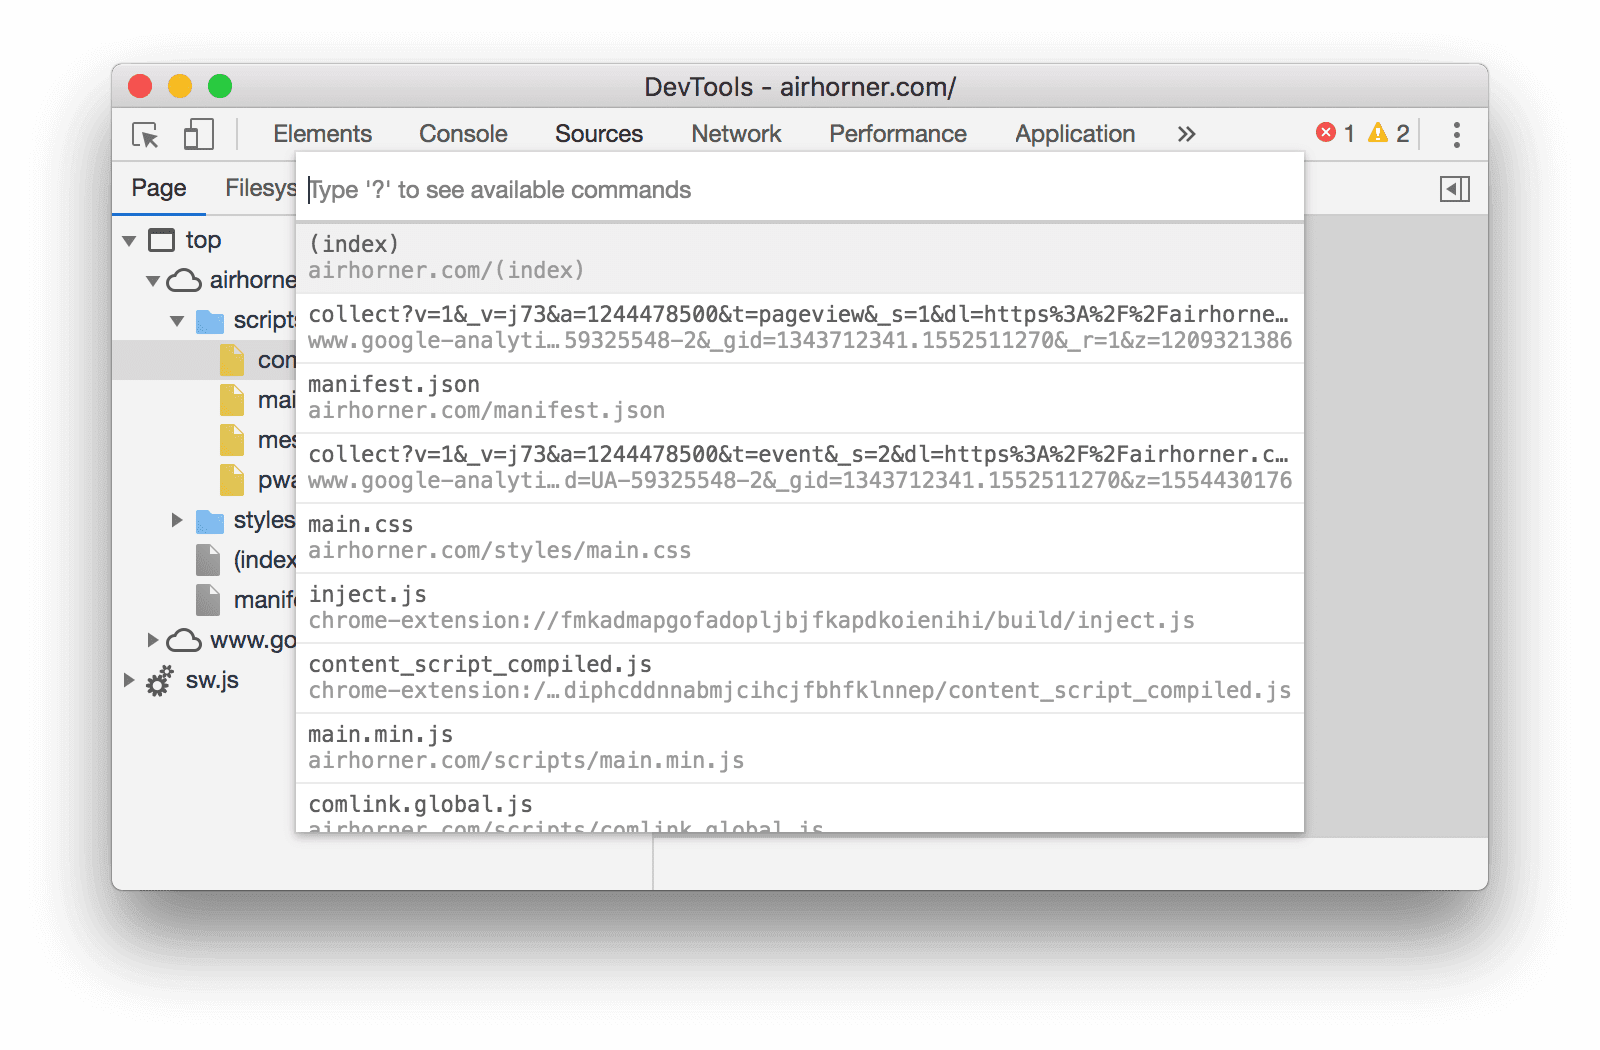
Task: Collapse the debugger sidebar panel
Action: (1456, 187)
